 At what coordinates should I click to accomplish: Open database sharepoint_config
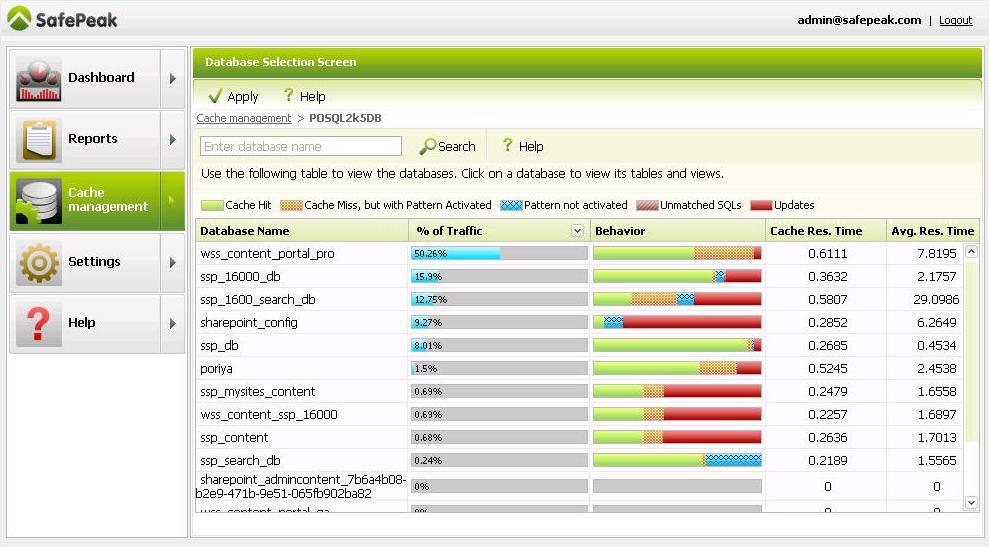pos(249,322)
